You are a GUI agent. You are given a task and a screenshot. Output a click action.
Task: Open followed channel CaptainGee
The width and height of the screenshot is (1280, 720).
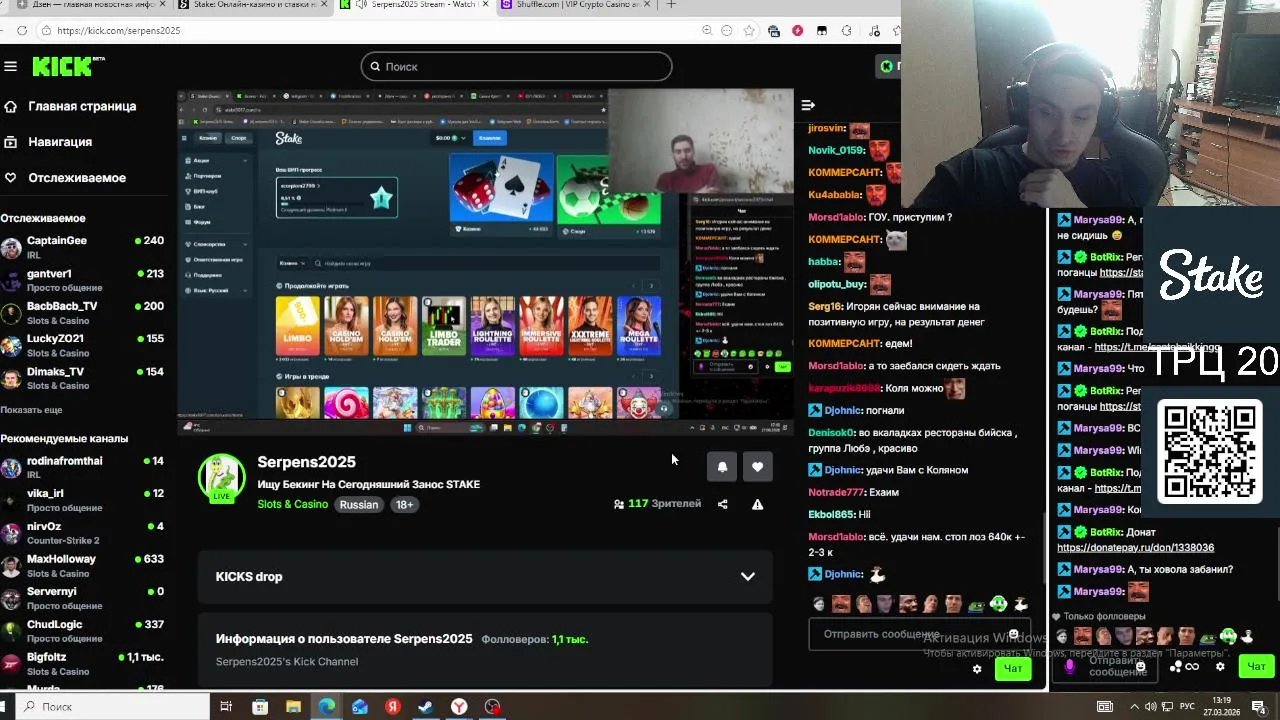pyautogui.click(x=82, y=247)
